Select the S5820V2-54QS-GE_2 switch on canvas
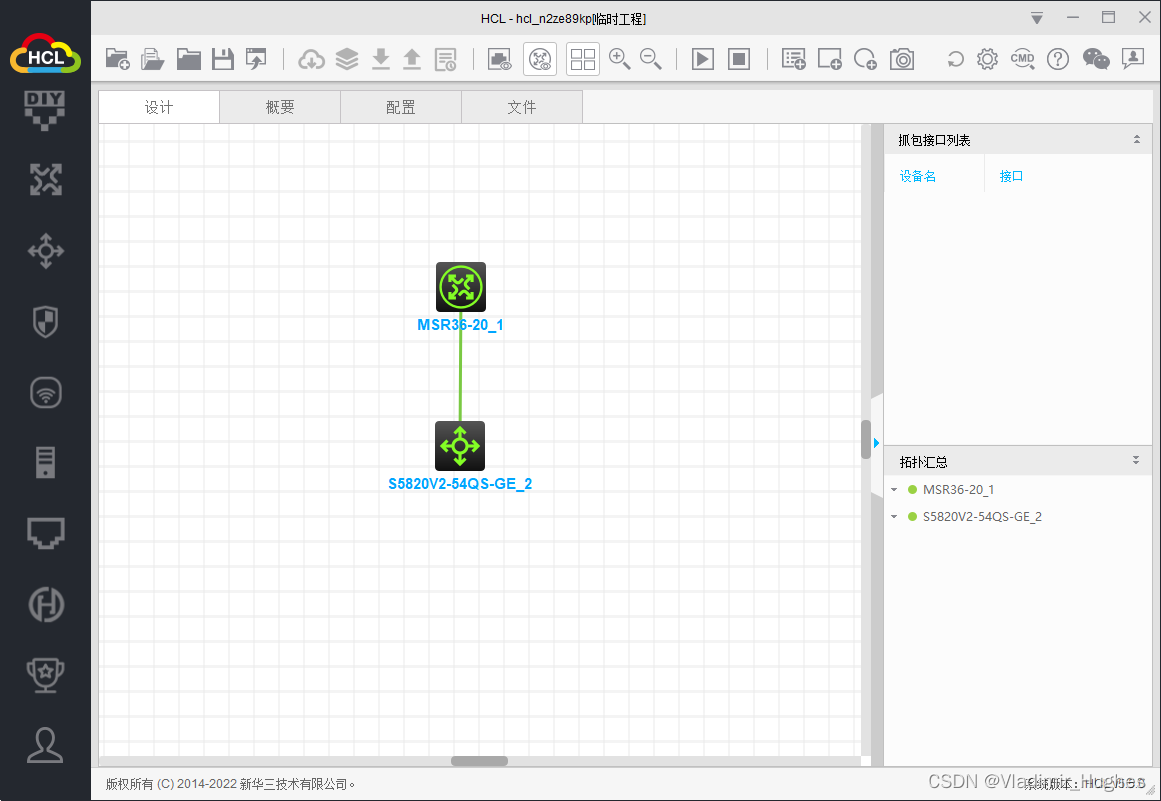The image size is (1161, 801). (x=460, y=446)
